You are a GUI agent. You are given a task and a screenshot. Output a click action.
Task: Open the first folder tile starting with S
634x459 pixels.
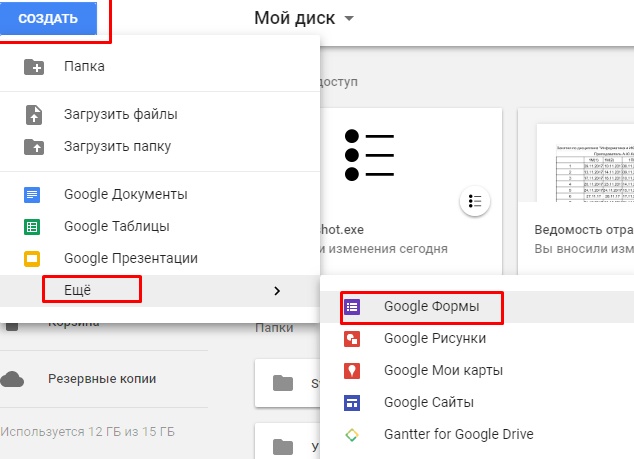click(x=287, y=383)
